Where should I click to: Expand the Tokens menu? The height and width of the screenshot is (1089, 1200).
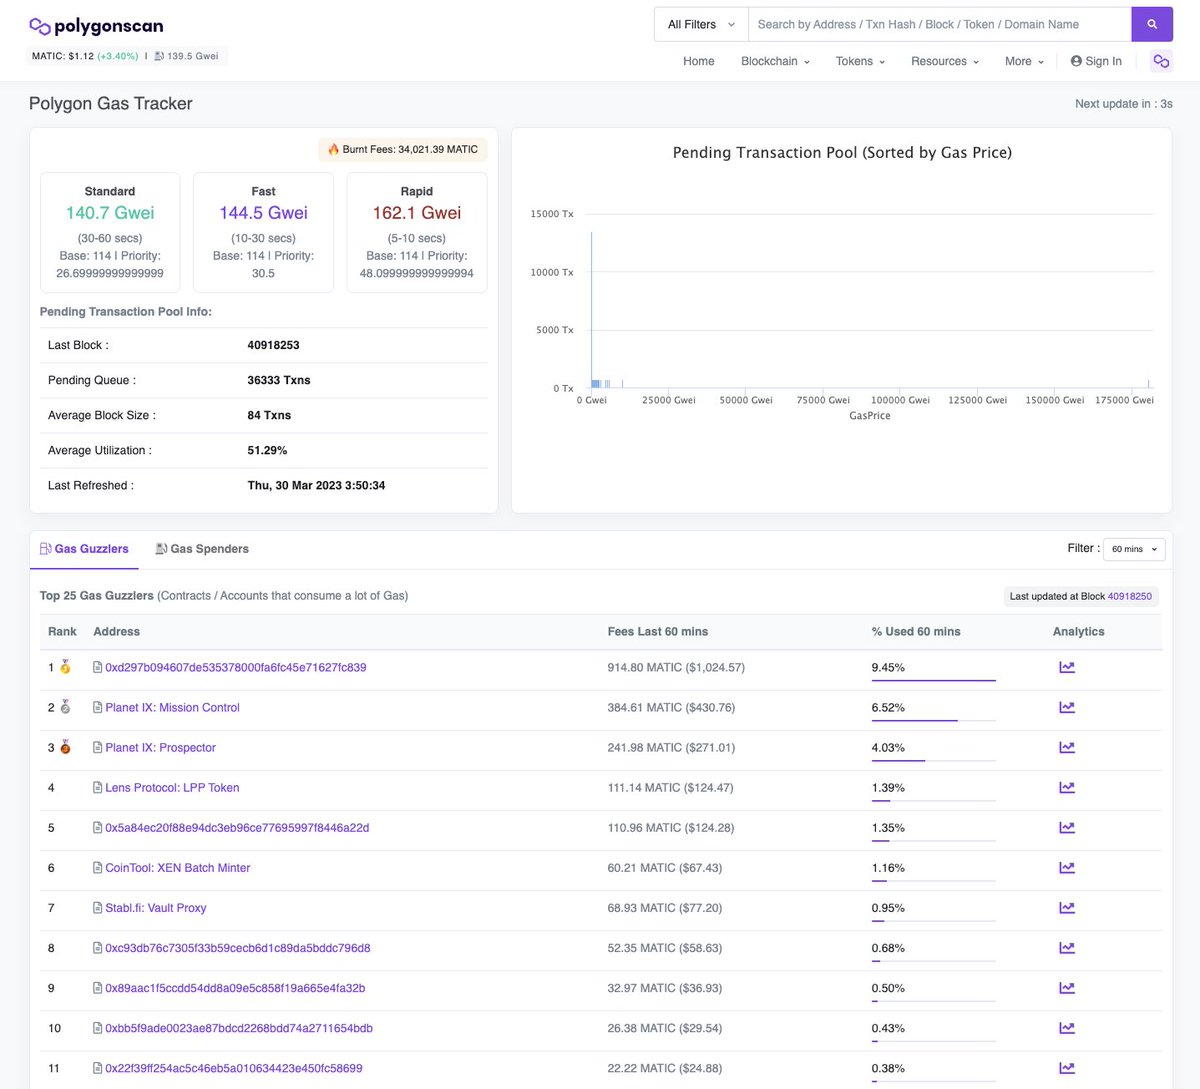pyautogui.click(x=860, y=61)
